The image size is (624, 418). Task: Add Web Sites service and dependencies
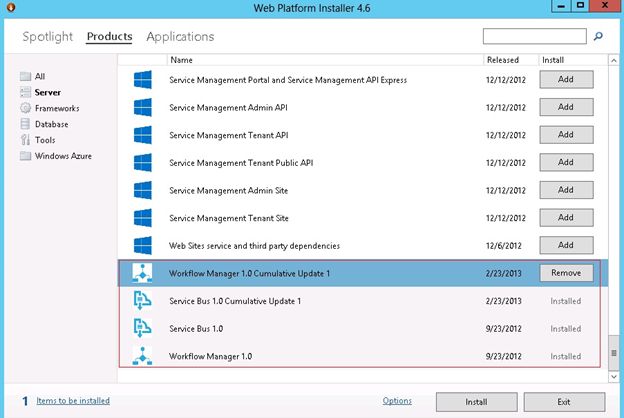pos(566,245)
